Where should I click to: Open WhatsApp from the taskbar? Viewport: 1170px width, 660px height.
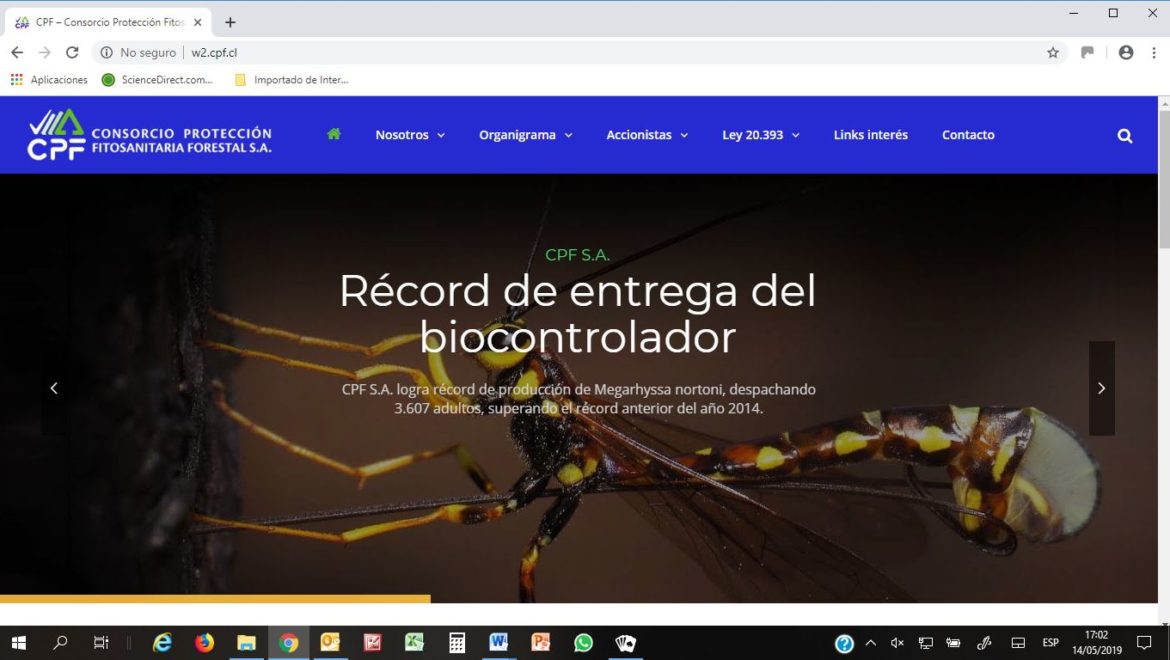583,643
